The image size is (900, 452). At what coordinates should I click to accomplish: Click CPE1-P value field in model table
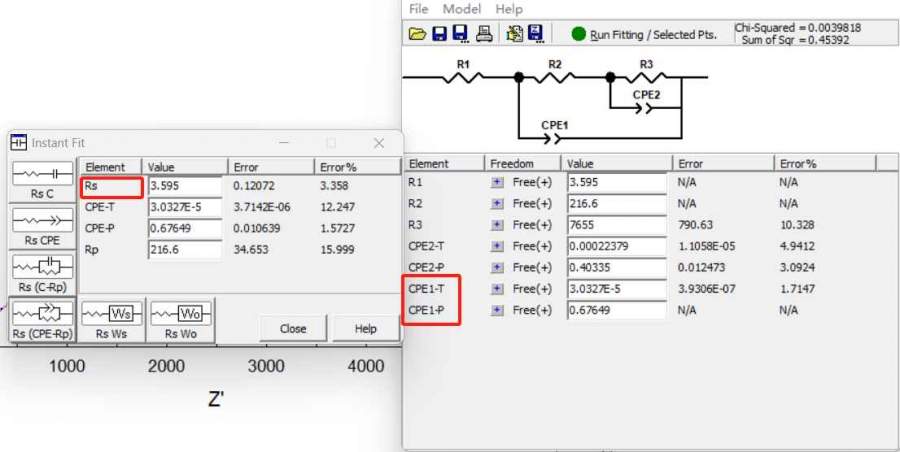[x=616, y=310]
